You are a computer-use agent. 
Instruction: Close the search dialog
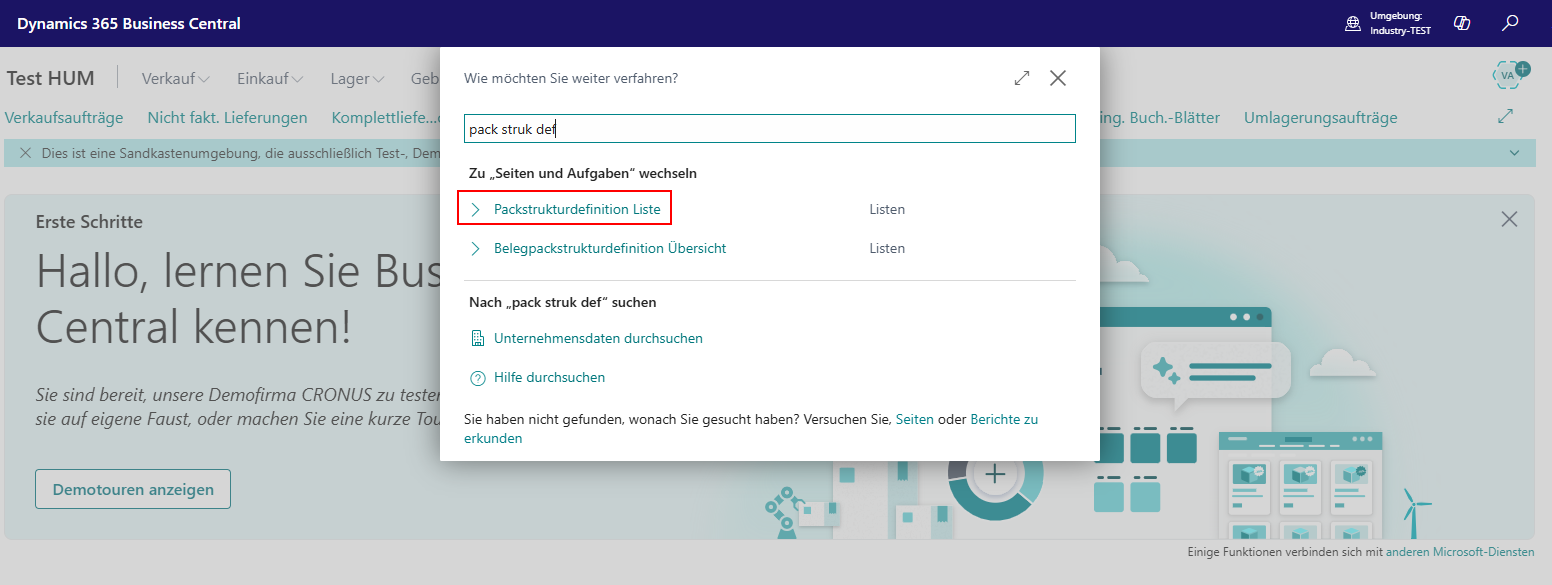[1058, 78]
